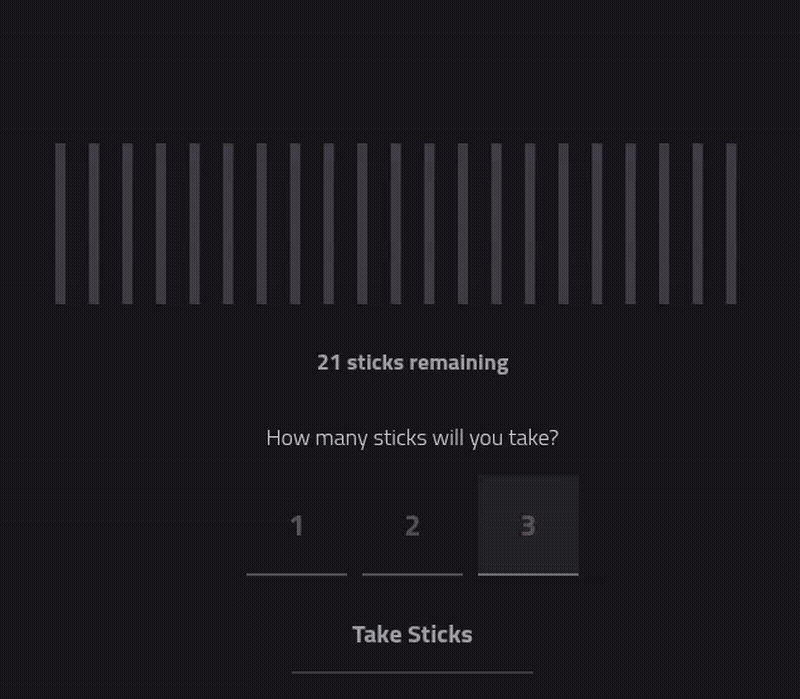800x699 pixels.
Task: Click the second stick from the left
Action: click(94, 223)
